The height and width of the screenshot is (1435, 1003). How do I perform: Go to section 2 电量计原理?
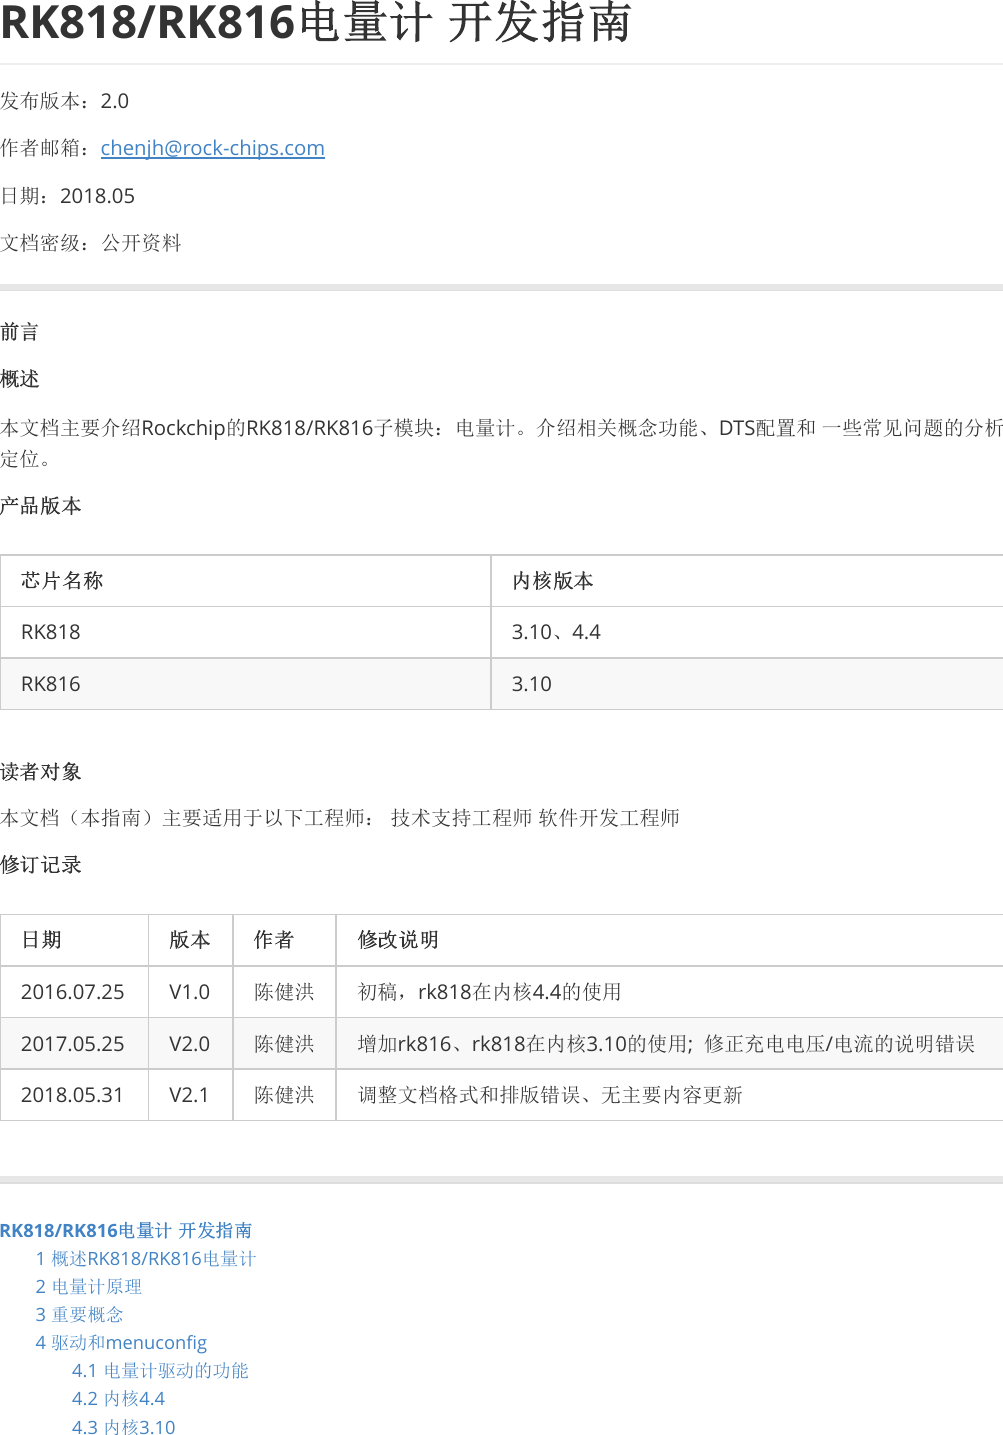coord(89,1286)
